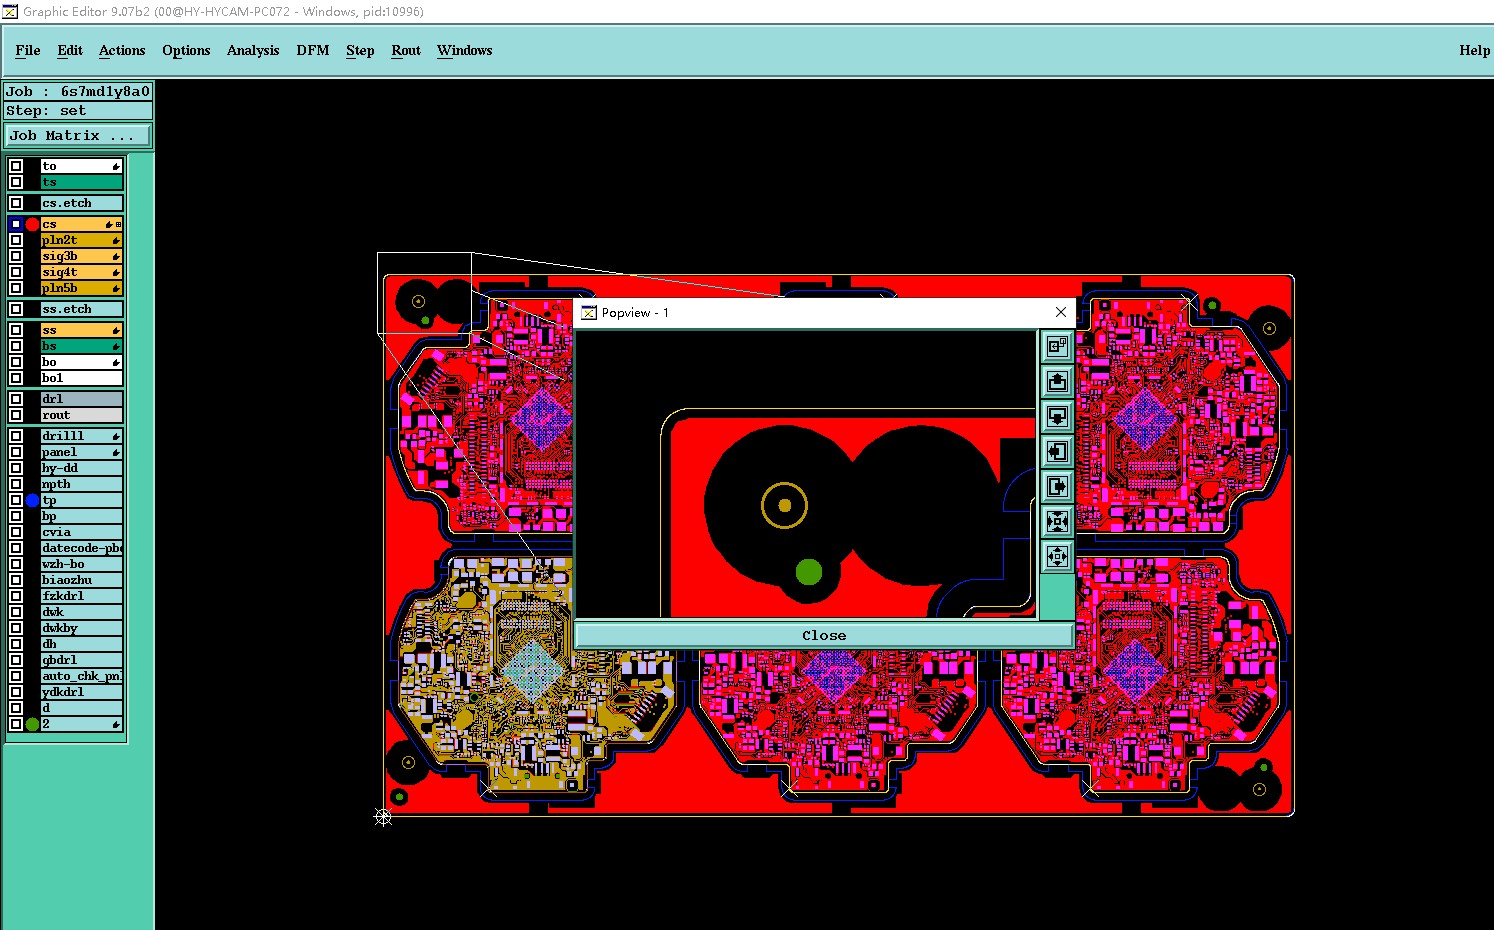This screenshot has width=1494, height=930.
Task: Click the Popview pan up icon
Action: [x=1057, y=381]
